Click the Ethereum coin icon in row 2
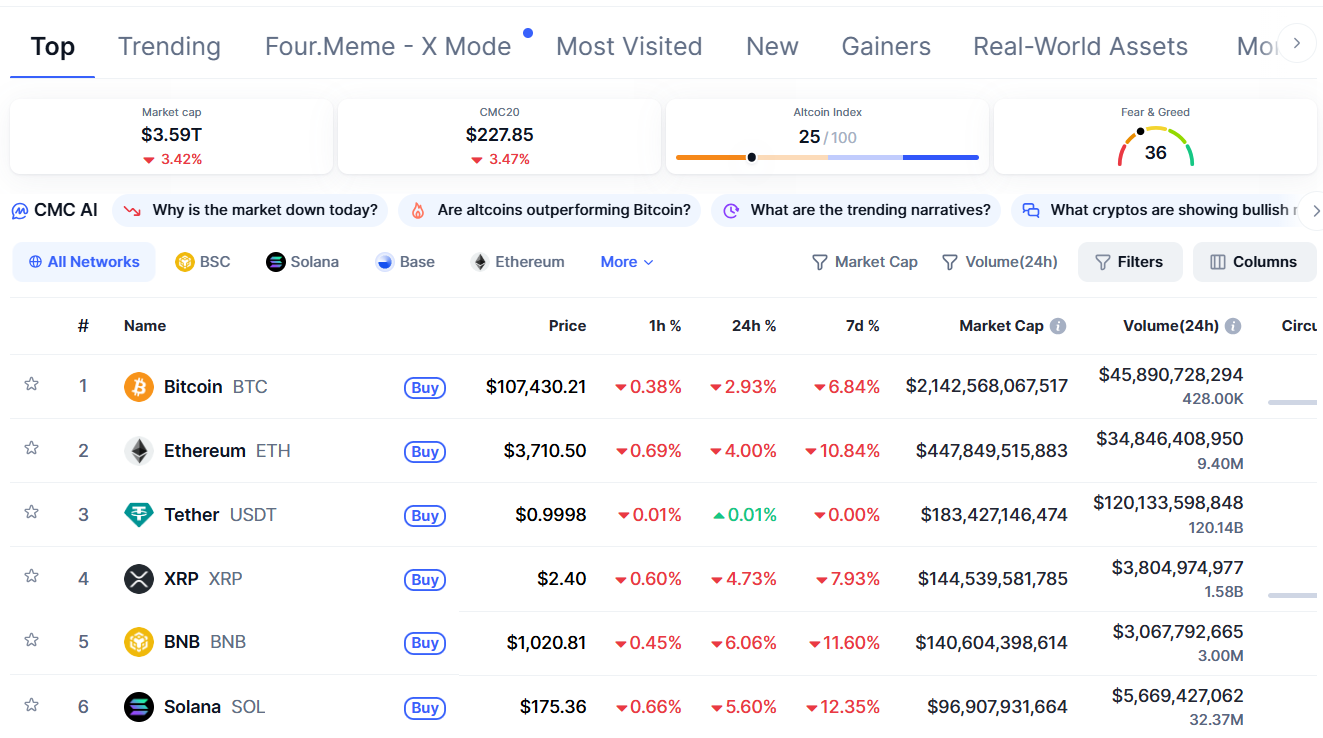This screenshot has width=1323, height=738. (x=139, y=451)
